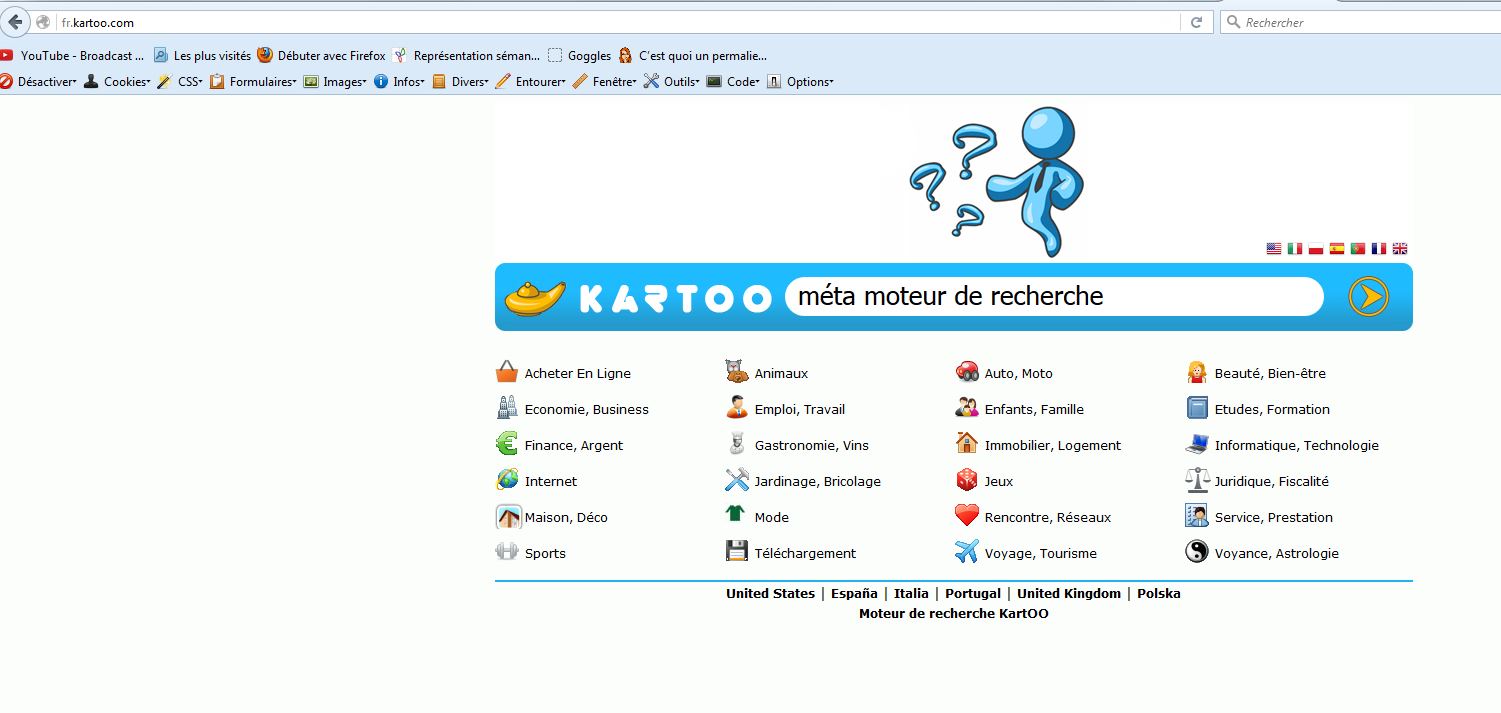Click the orange arrow search button

1368,297
